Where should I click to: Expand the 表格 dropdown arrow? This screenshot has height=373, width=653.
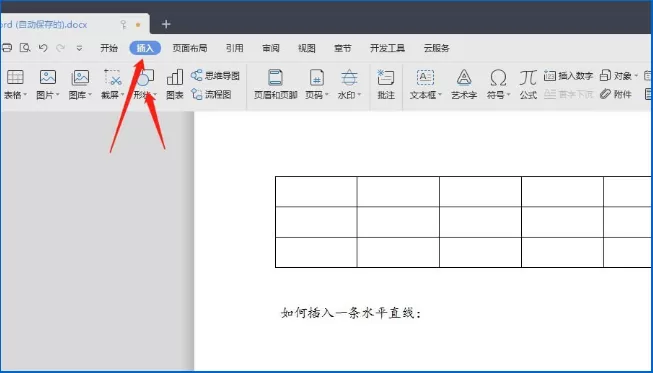click(x=25, y=95)
